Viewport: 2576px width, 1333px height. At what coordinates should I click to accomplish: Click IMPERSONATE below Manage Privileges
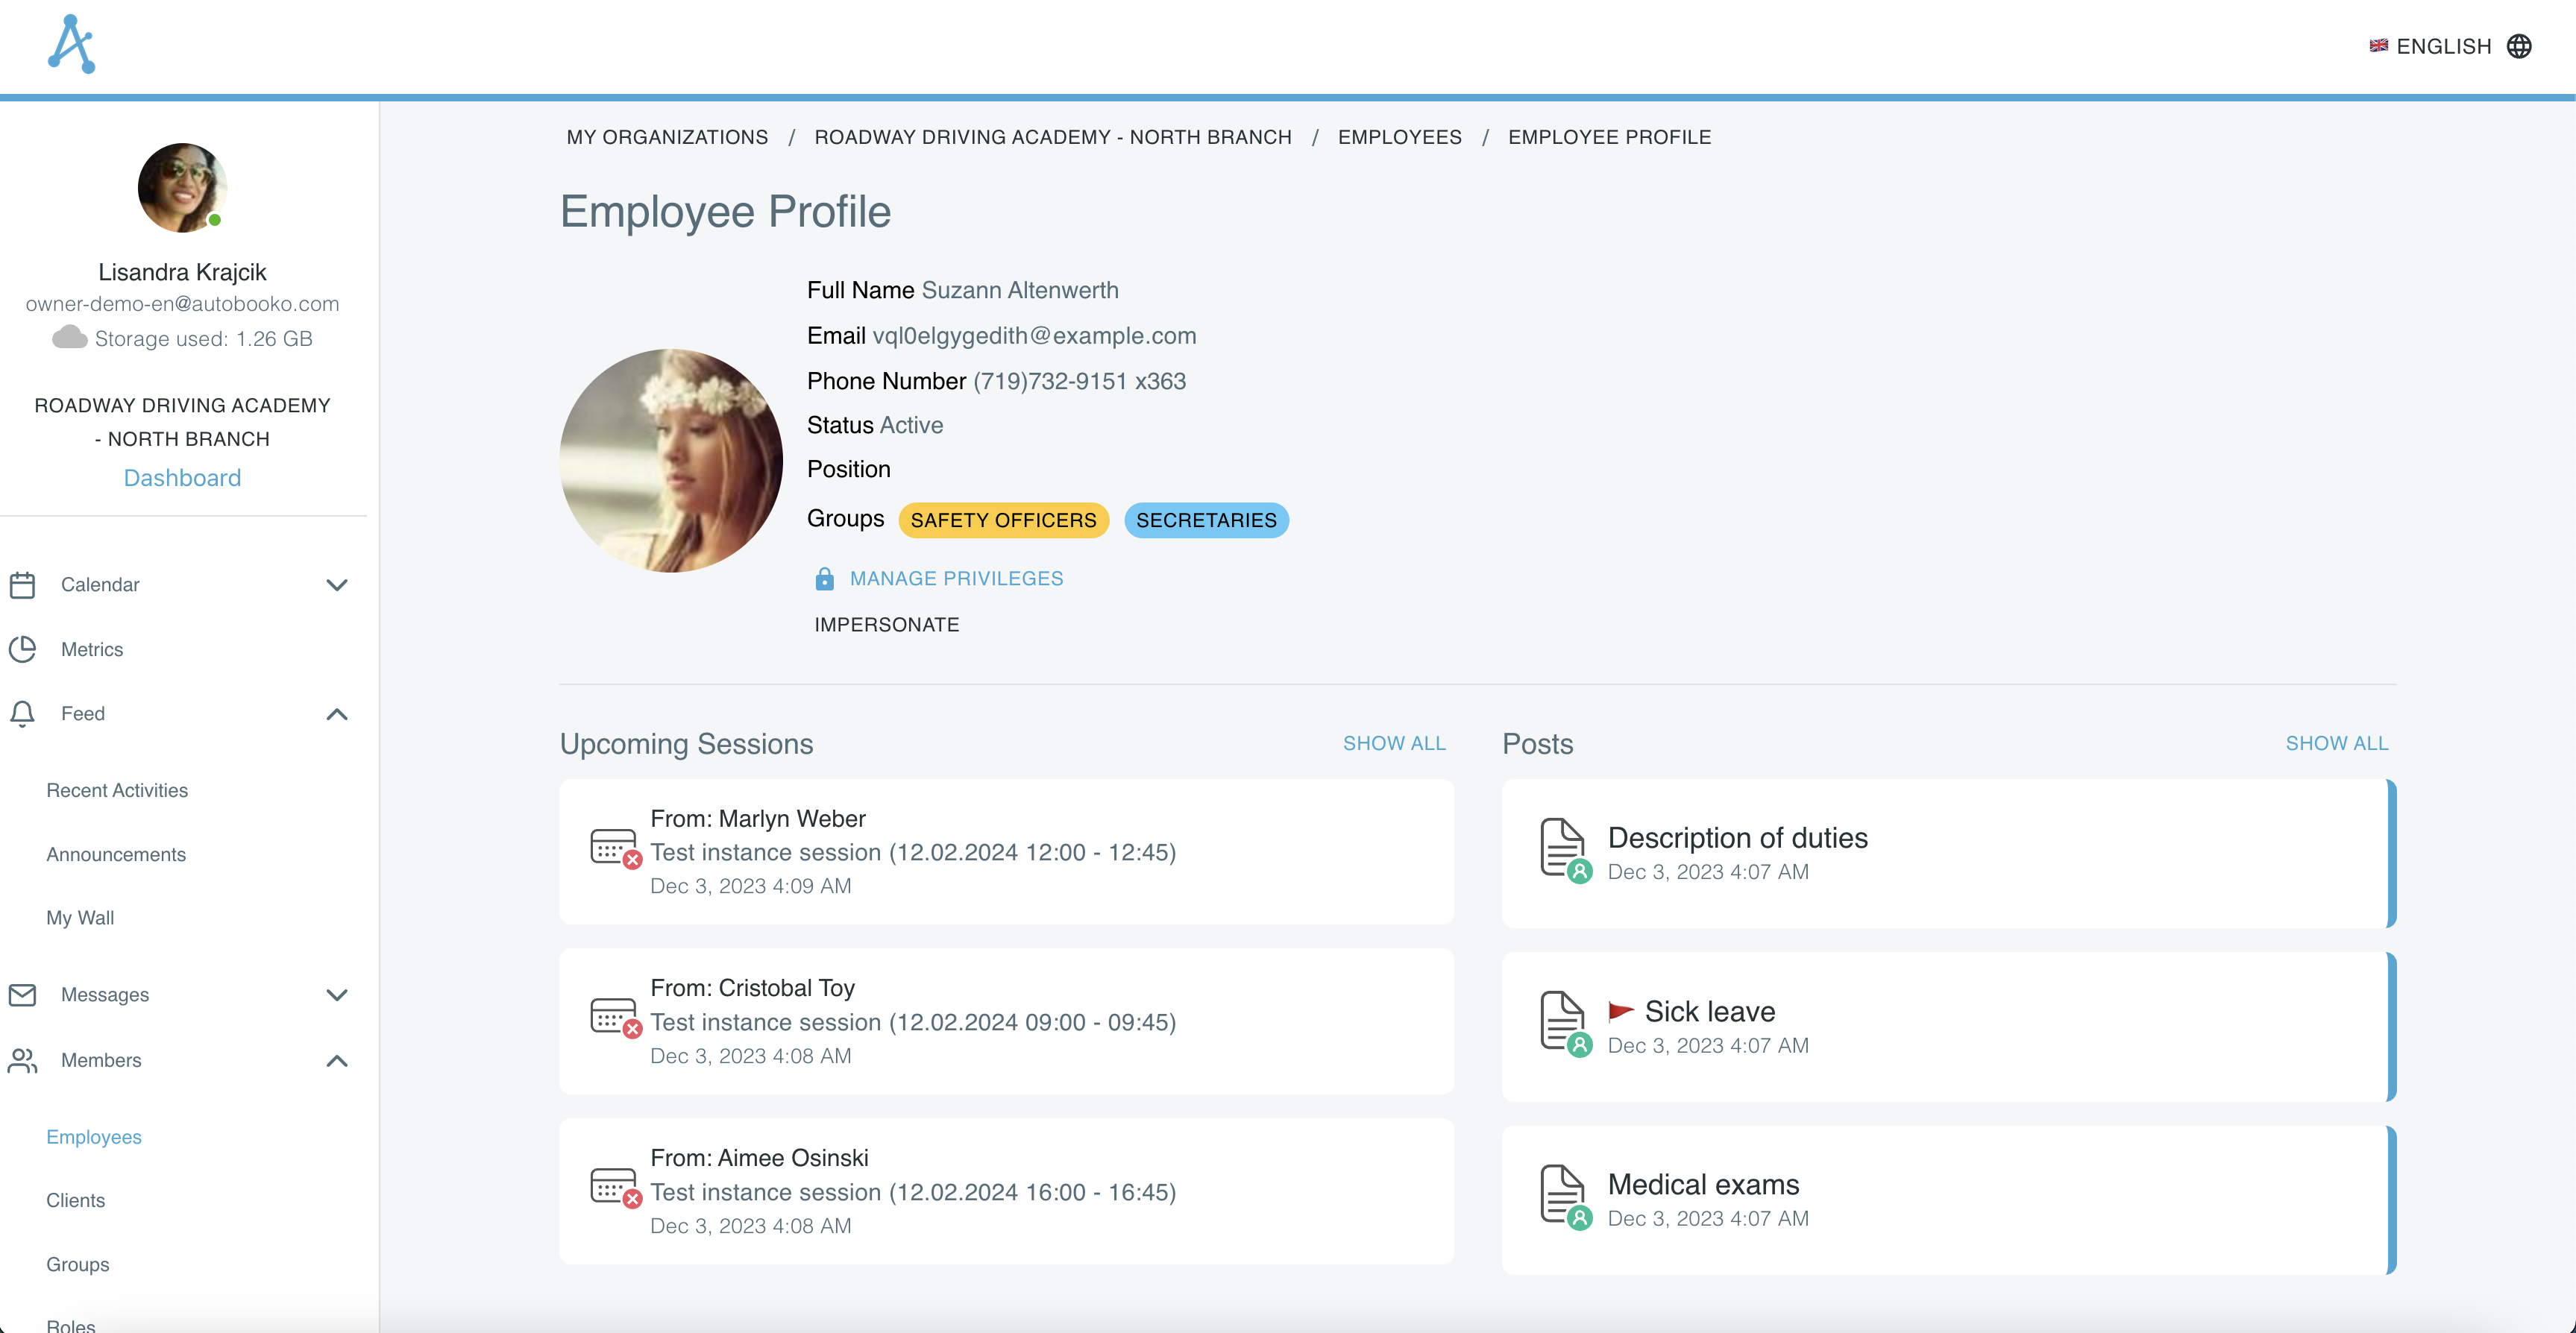(x=886, y=623)
